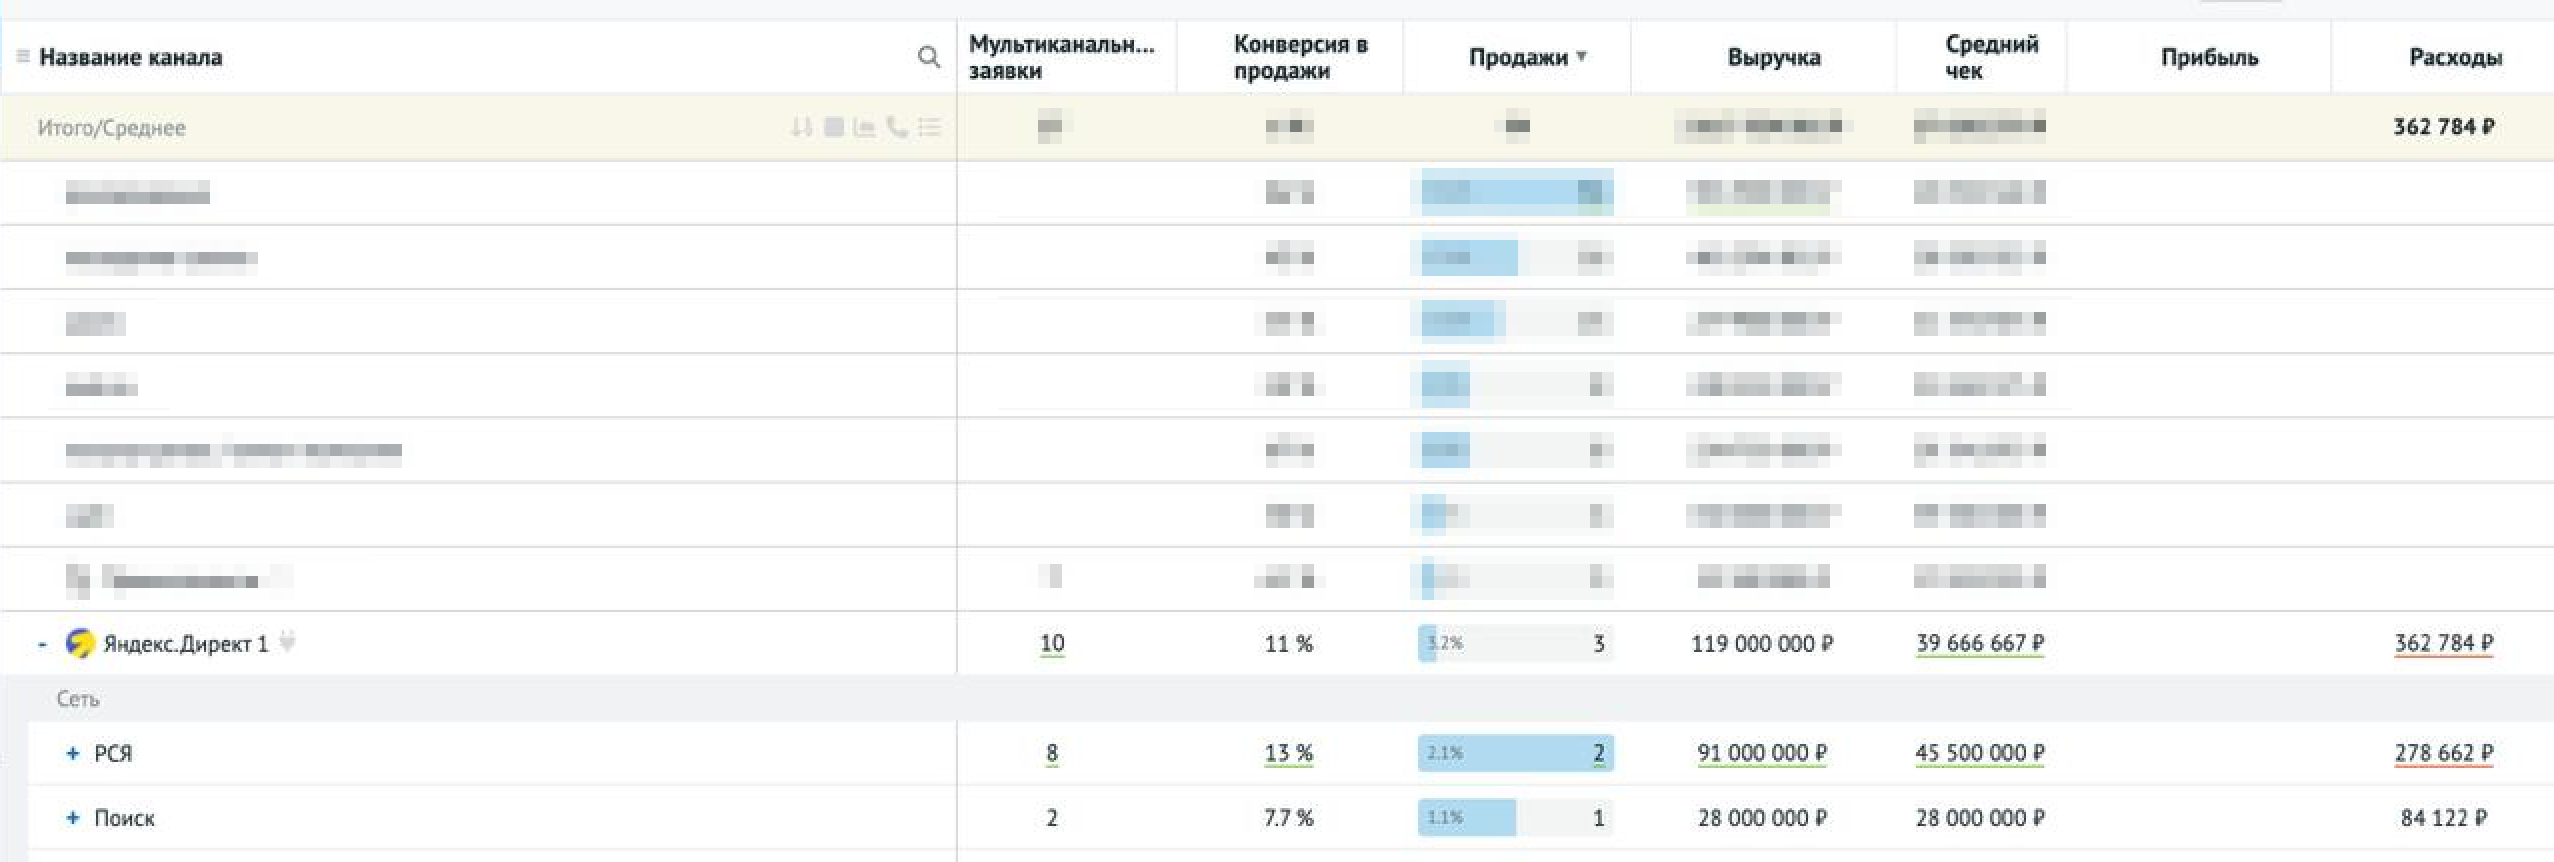The height and width of the screenshot is (862, 2554).
Task: Click the Расходы column header
Action: click(2454, 57)
